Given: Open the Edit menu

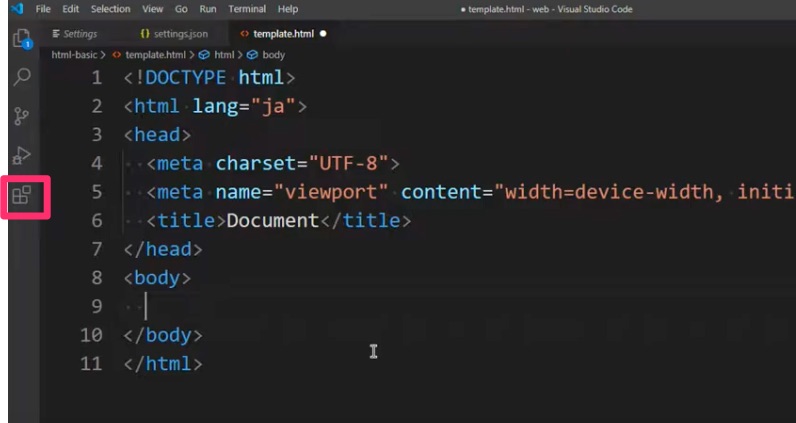Looking at the screenshot, I should [x=71, y=9].
